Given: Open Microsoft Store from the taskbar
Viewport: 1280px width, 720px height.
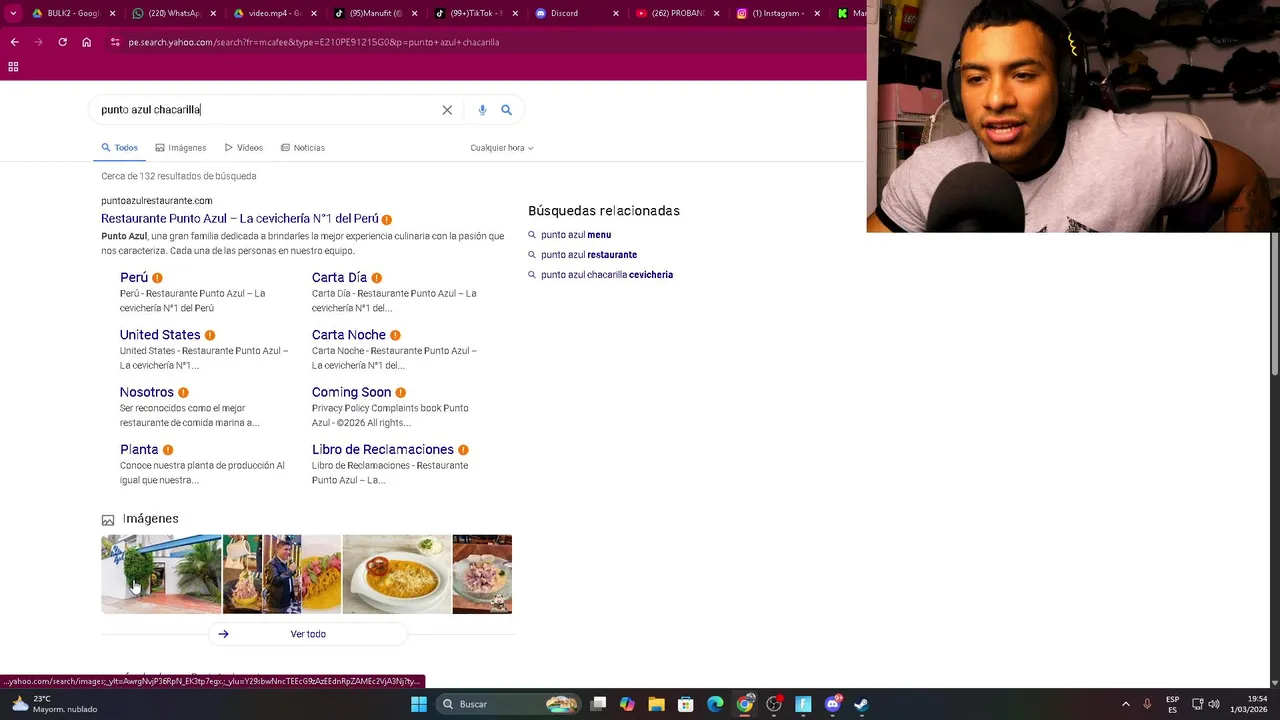Looking at the screenshot, I should (686, 704).
